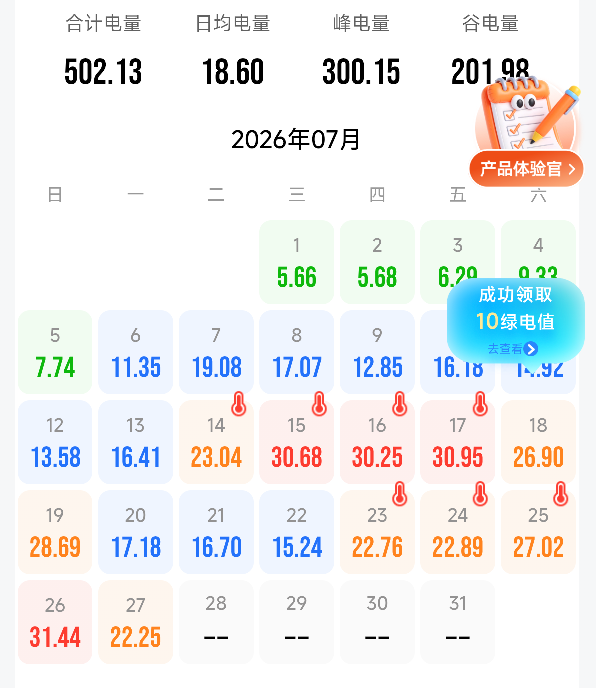Select July 1 with 5.66 usage
This screenshot has width=596, height=688.
(297, 262)
